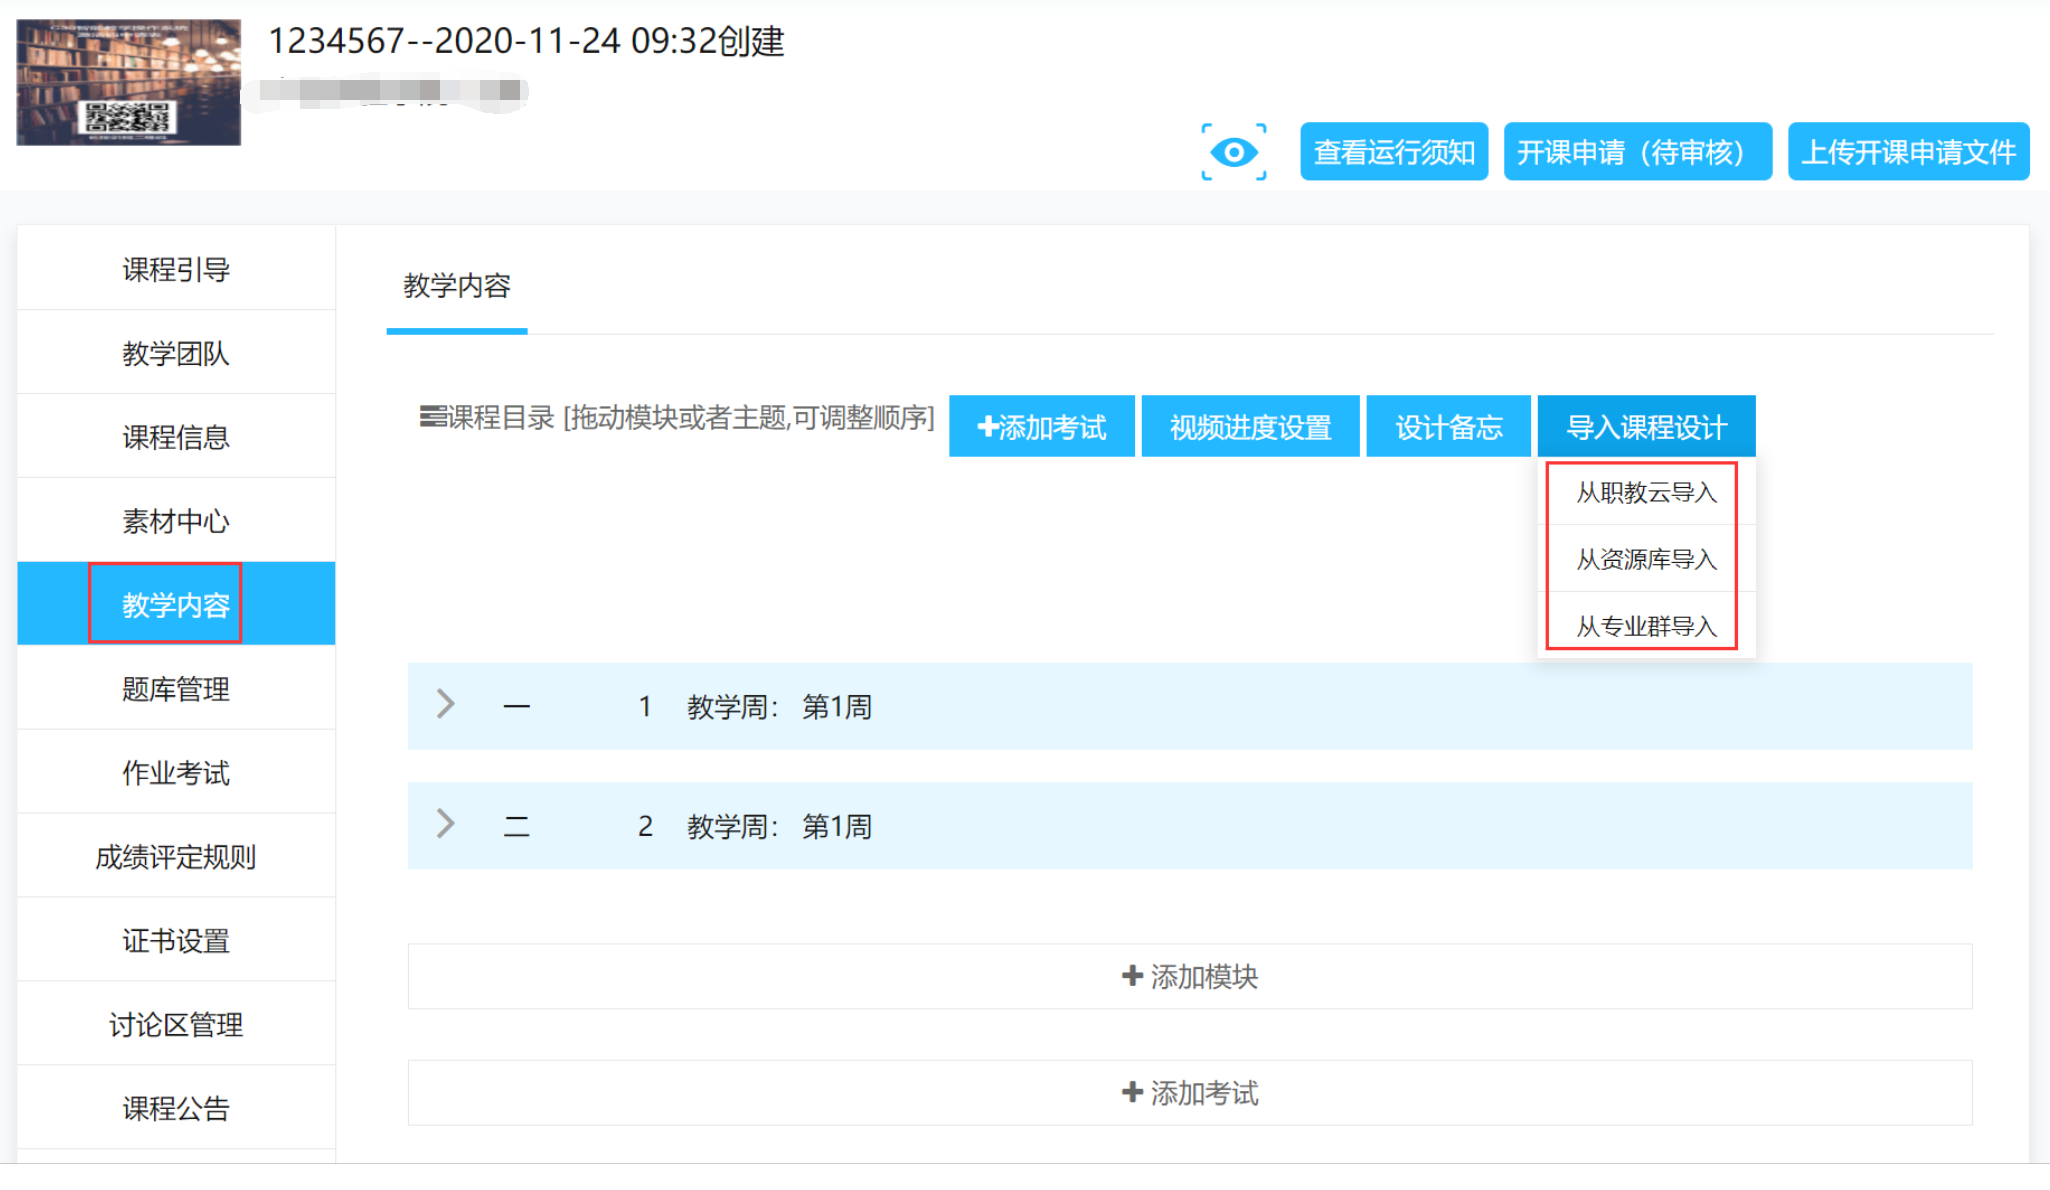Click the course catalog list icon
2050x1190 pixels.
[432, 416]
